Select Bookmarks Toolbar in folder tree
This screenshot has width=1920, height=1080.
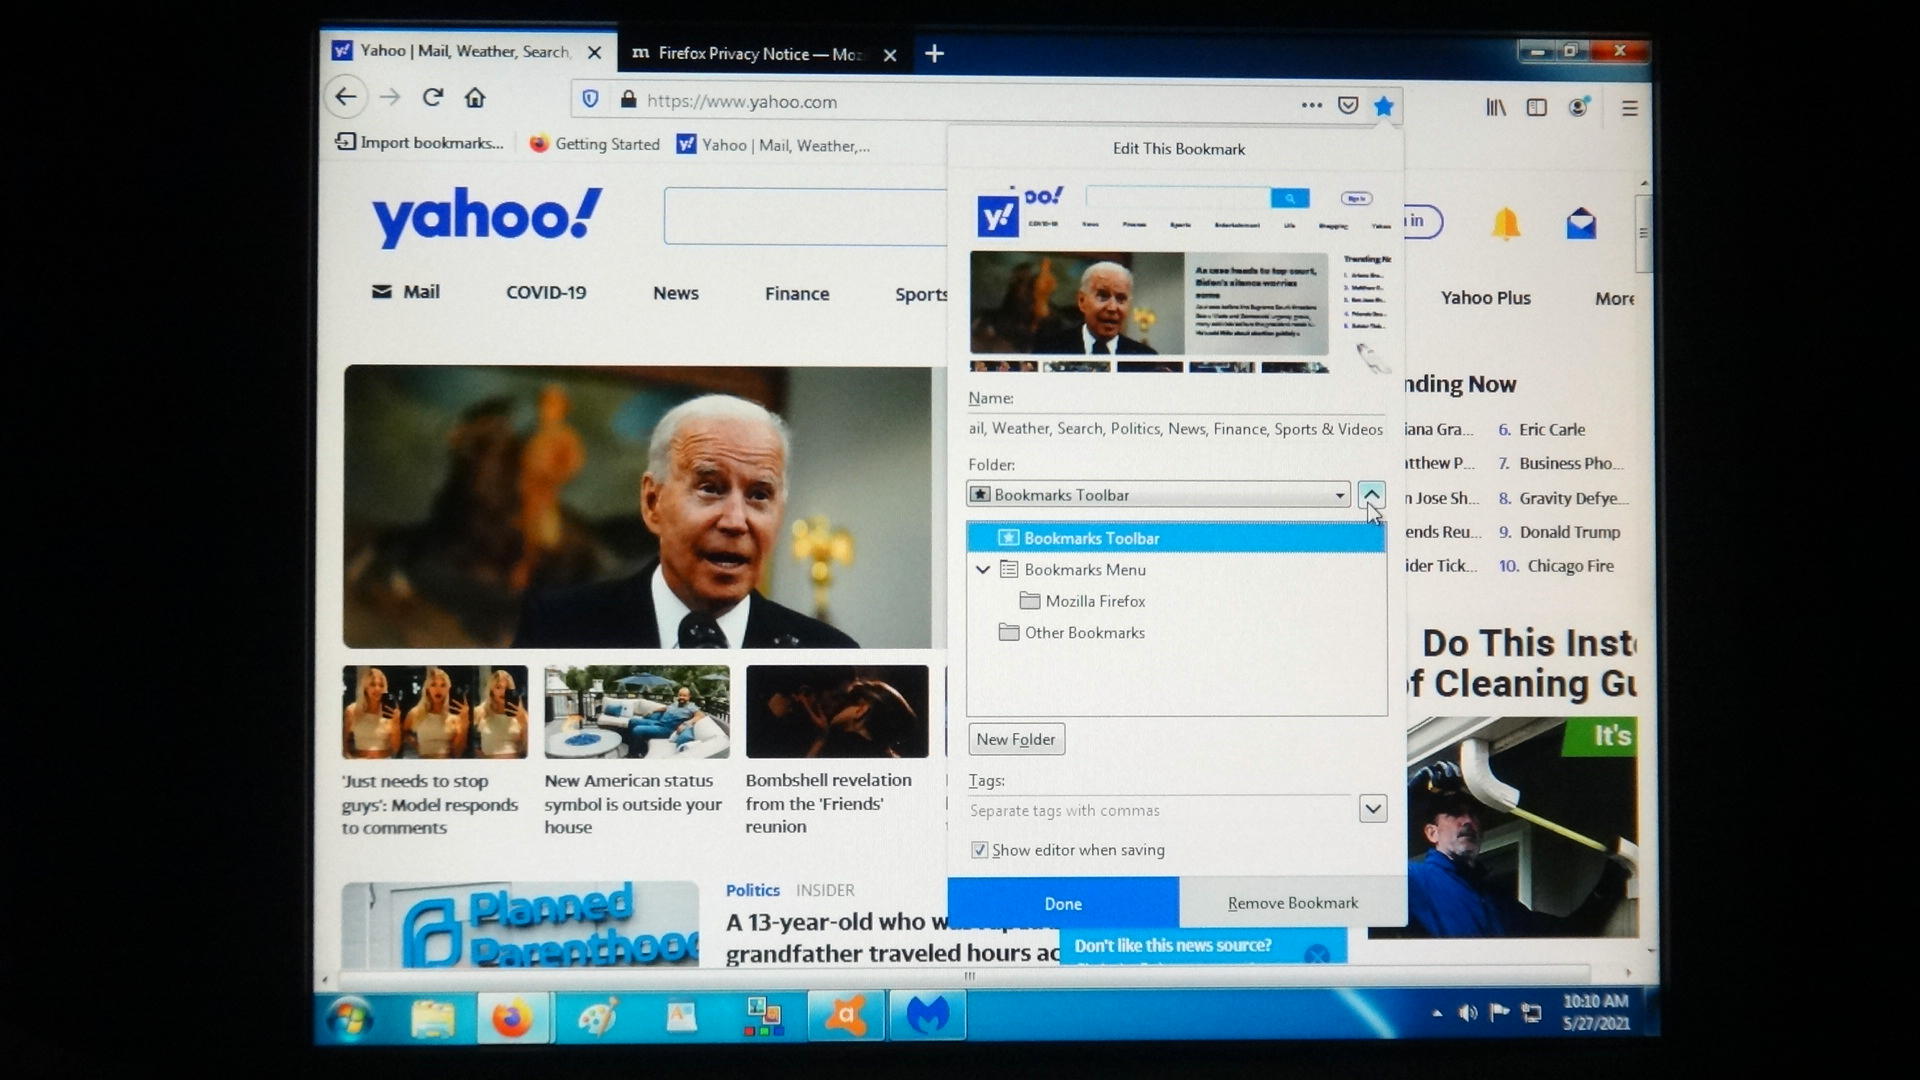(1176, 538)
